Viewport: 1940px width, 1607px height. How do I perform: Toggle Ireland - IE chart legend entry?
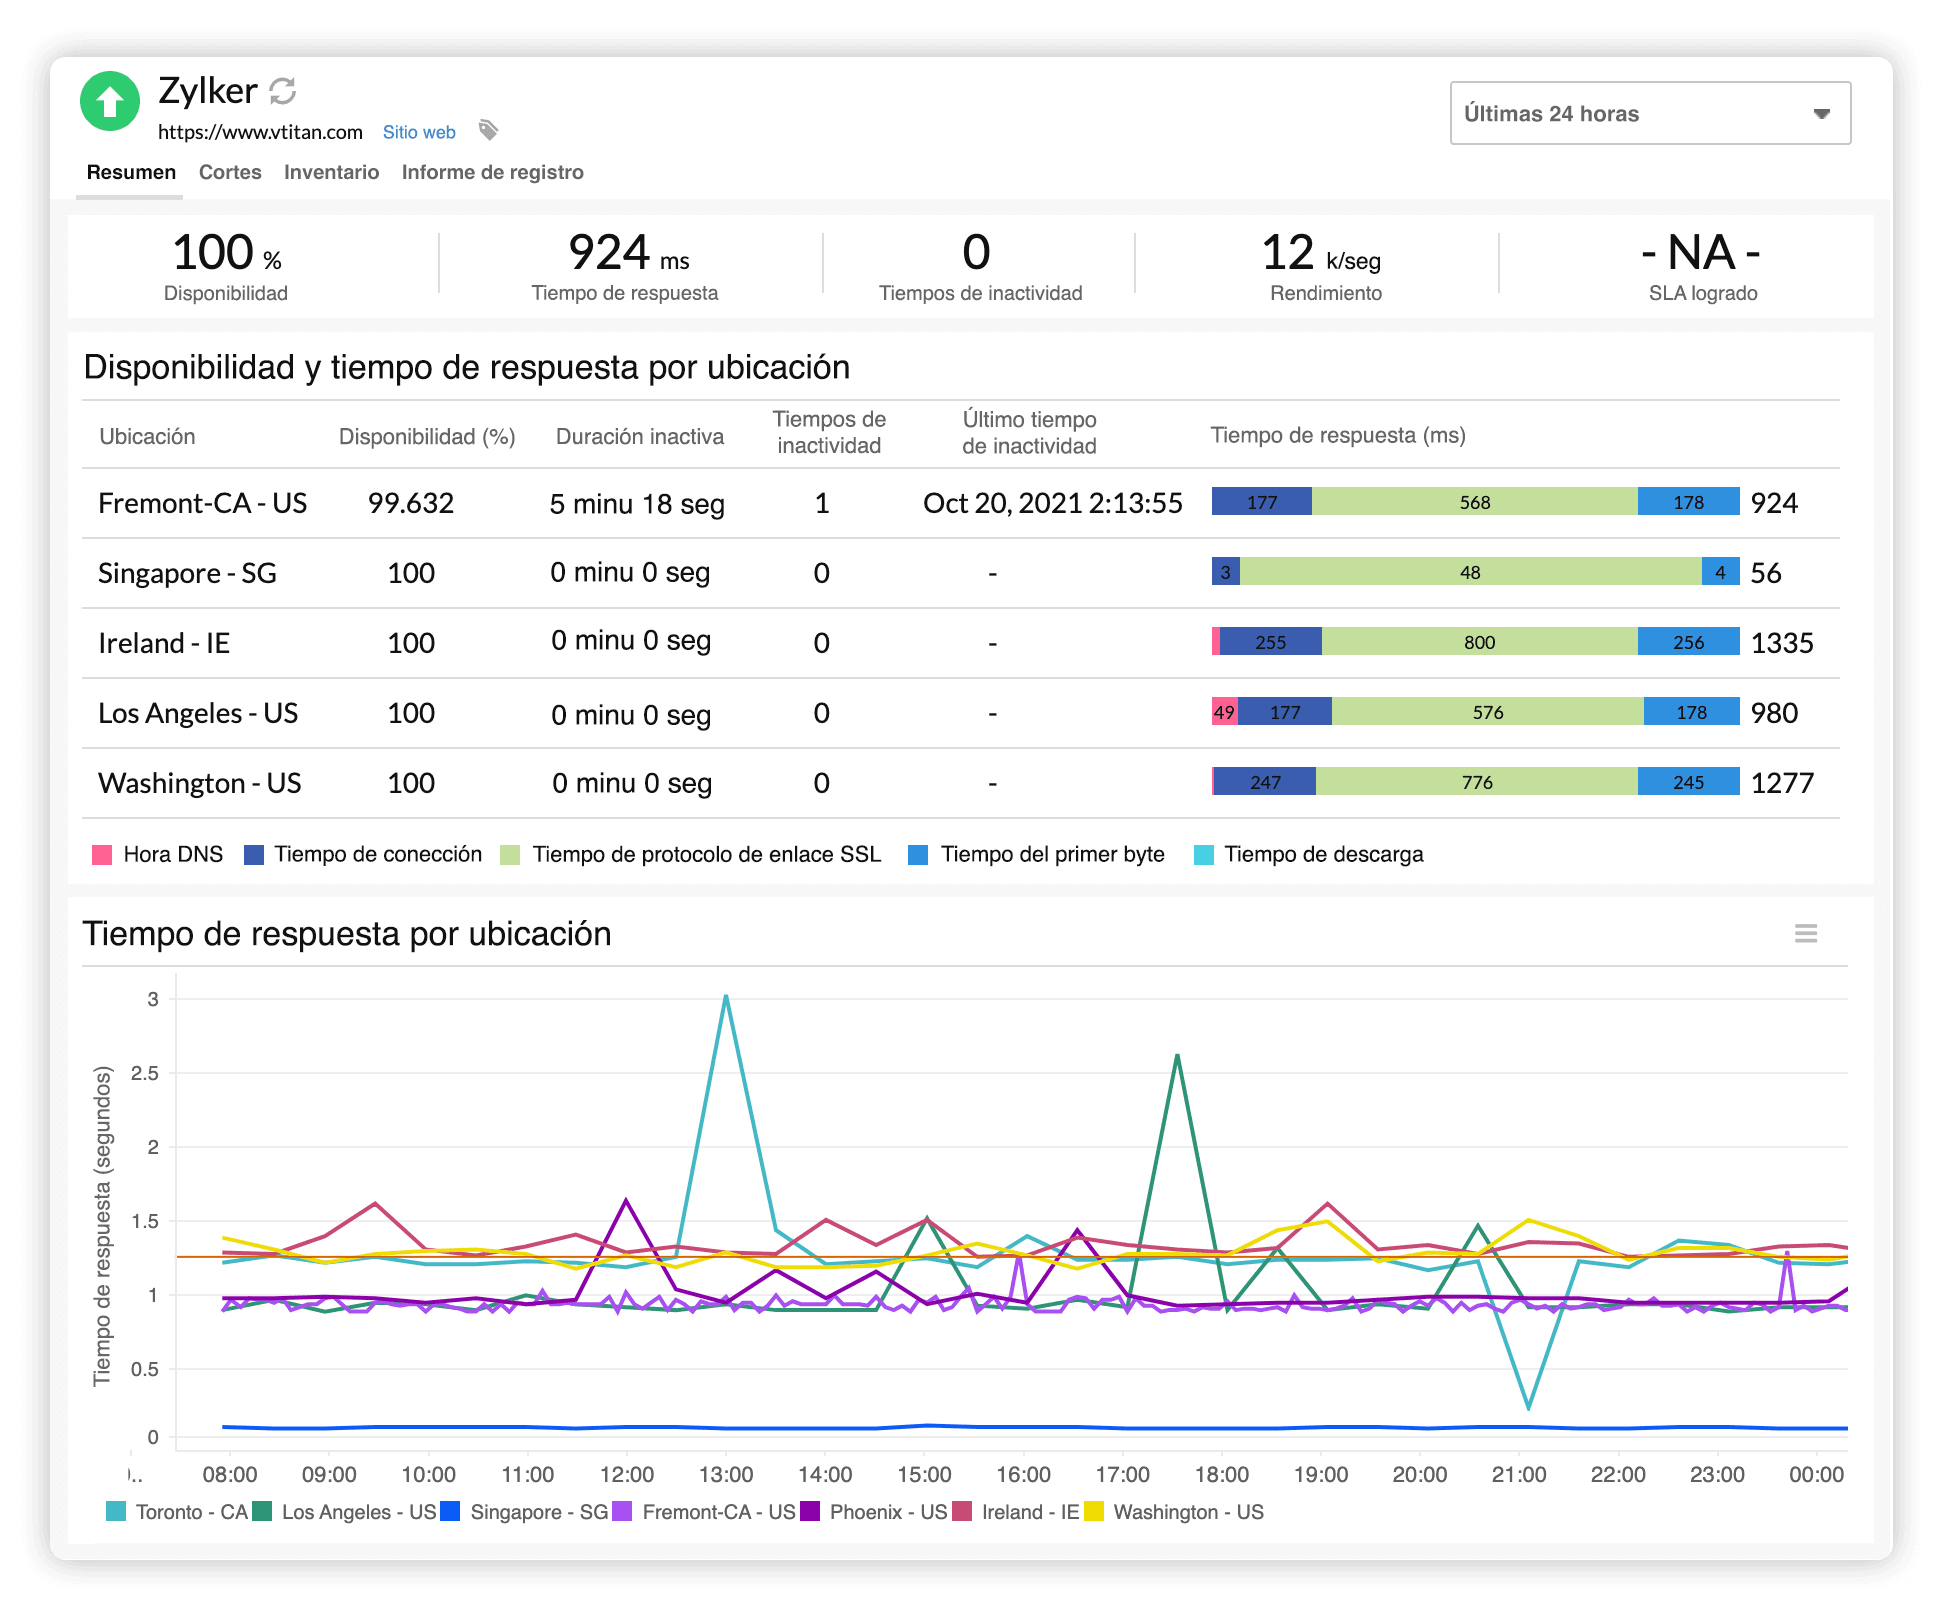[1016, 1511]
